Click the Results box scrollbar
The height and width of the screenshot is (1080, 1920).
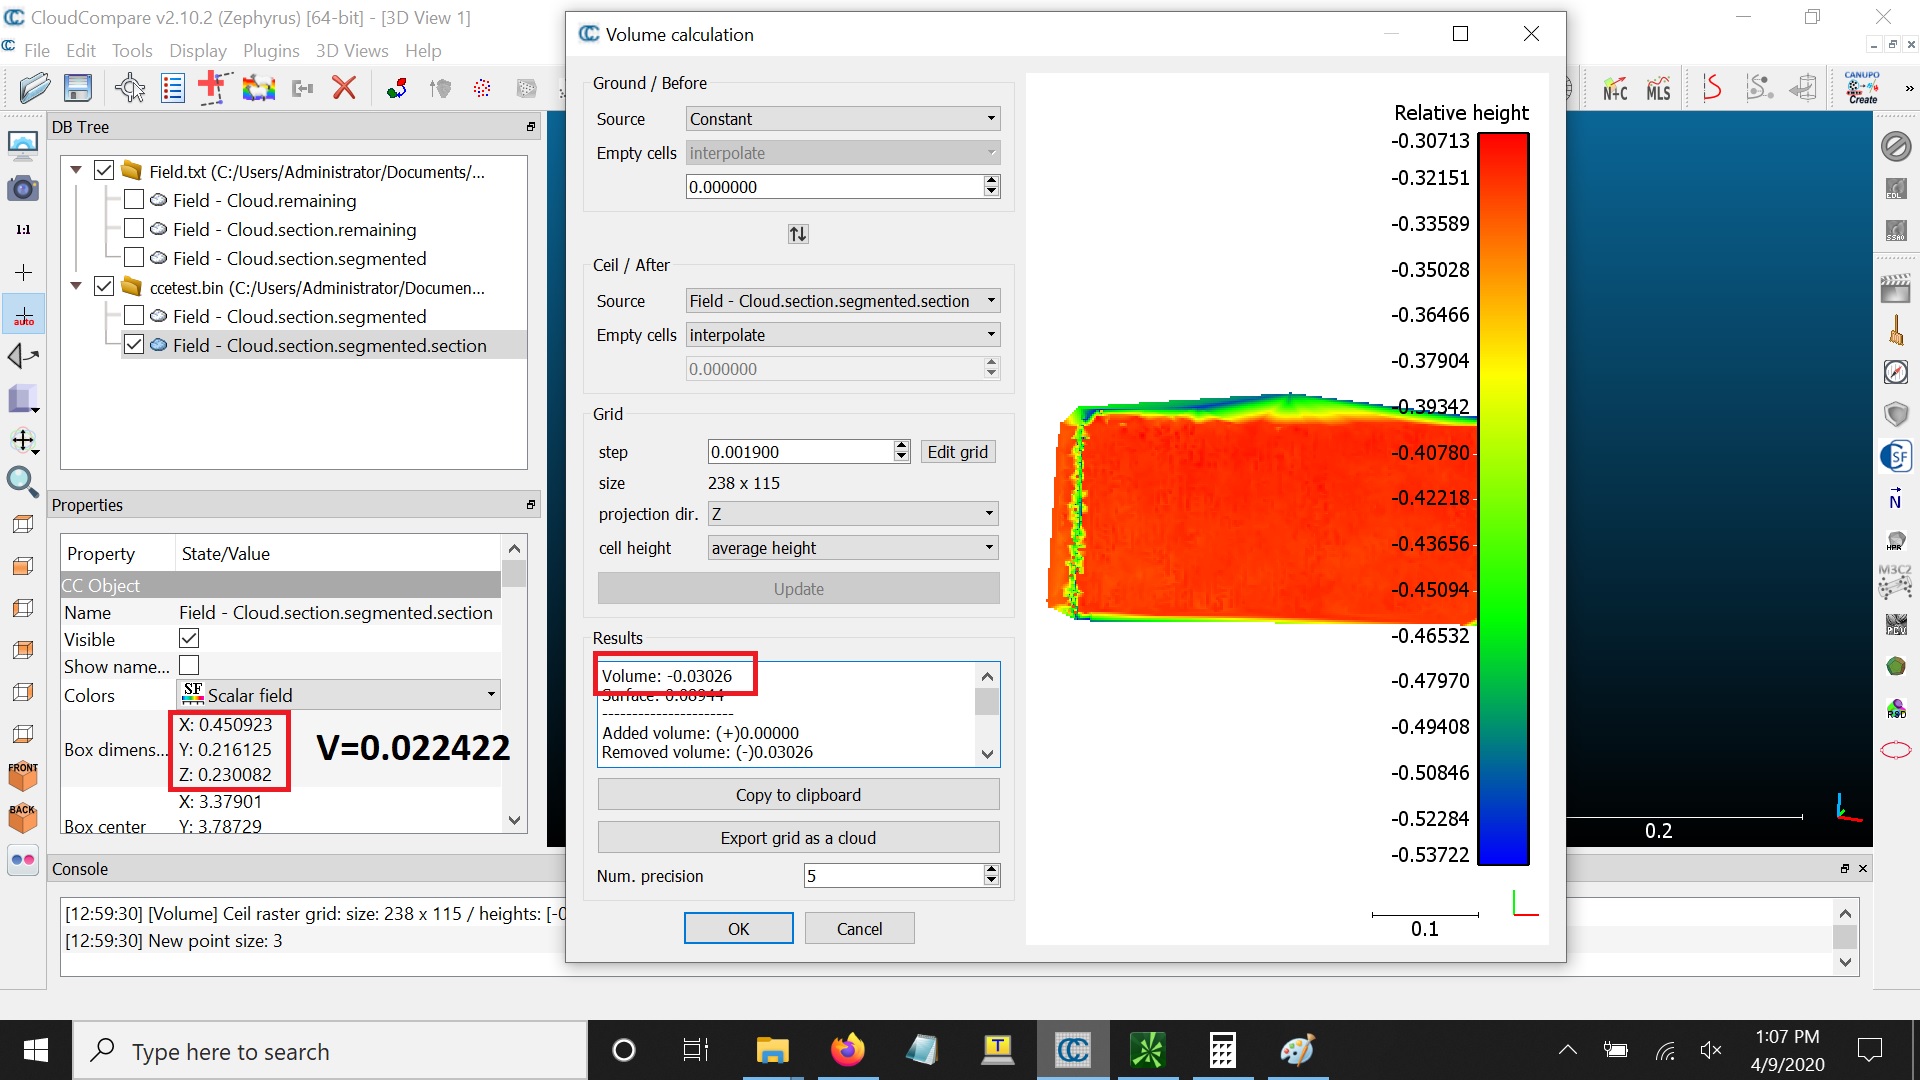pyautogui.click(x=987, y=715)
